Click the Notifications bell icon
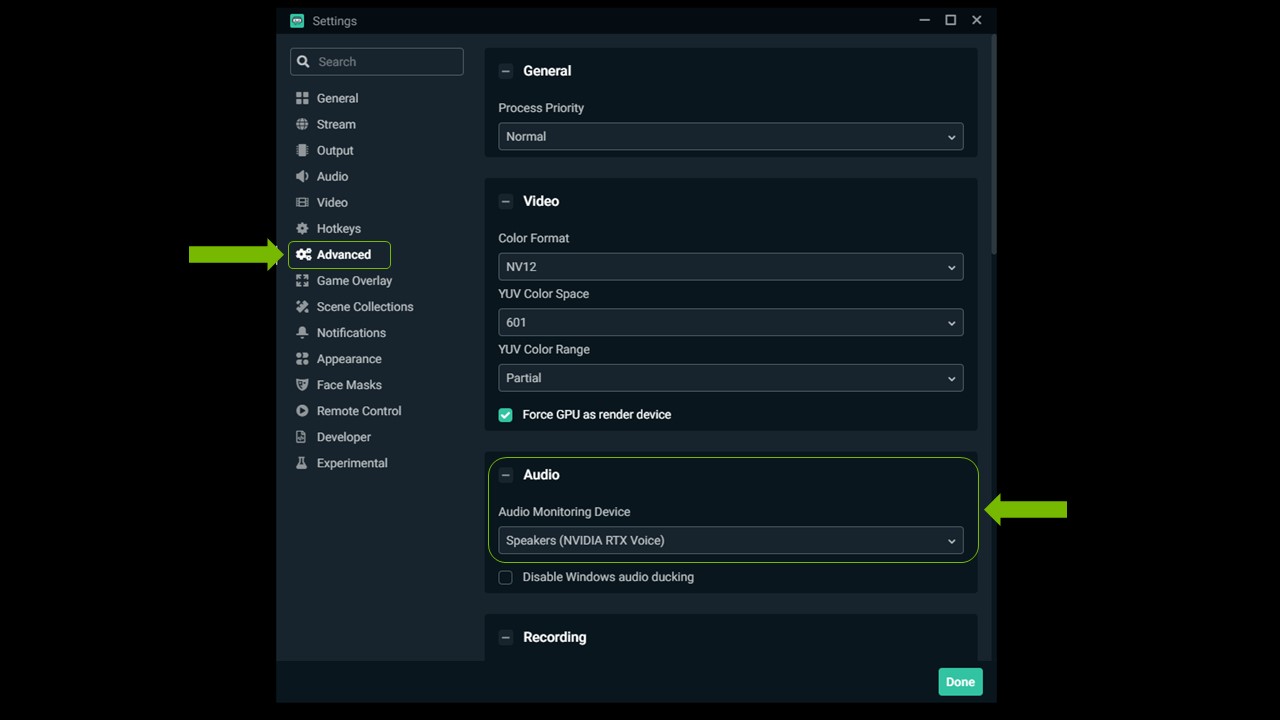The width and height of the screenshot is (1280, 720). tap(302, 332)
